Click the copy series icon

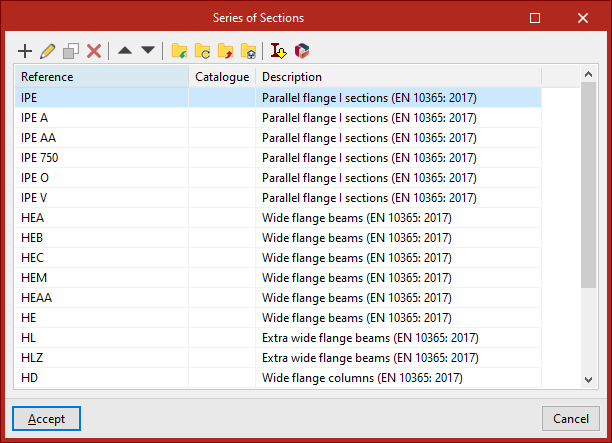pyautogui.click(x=71, y=50)
